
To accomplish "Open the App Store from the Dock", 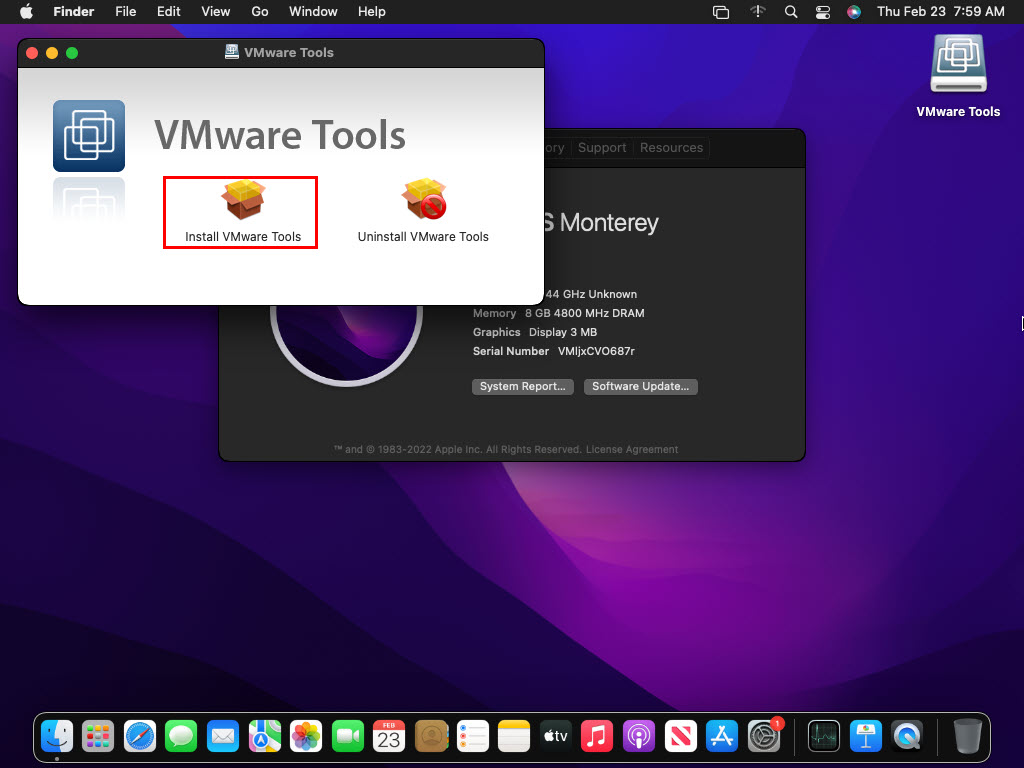I will [722, 737].
